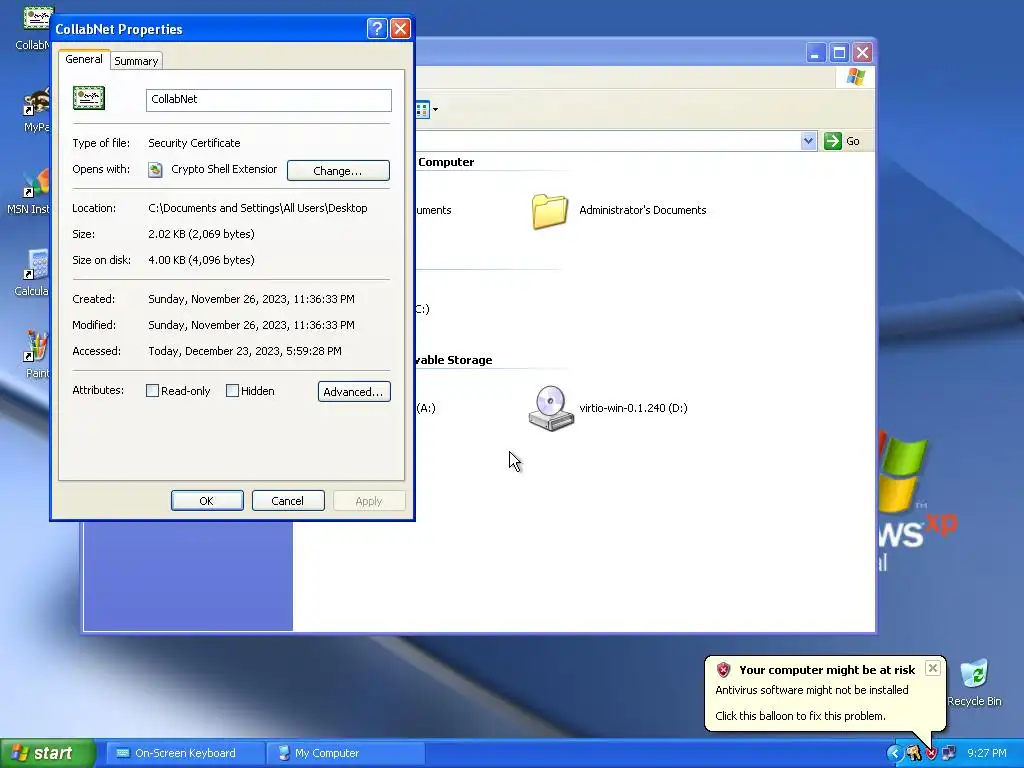Image resolution: width=1024 pixels, height=768 pixels.
Task: Minimize the My Computer window
Action: [815, 53]
